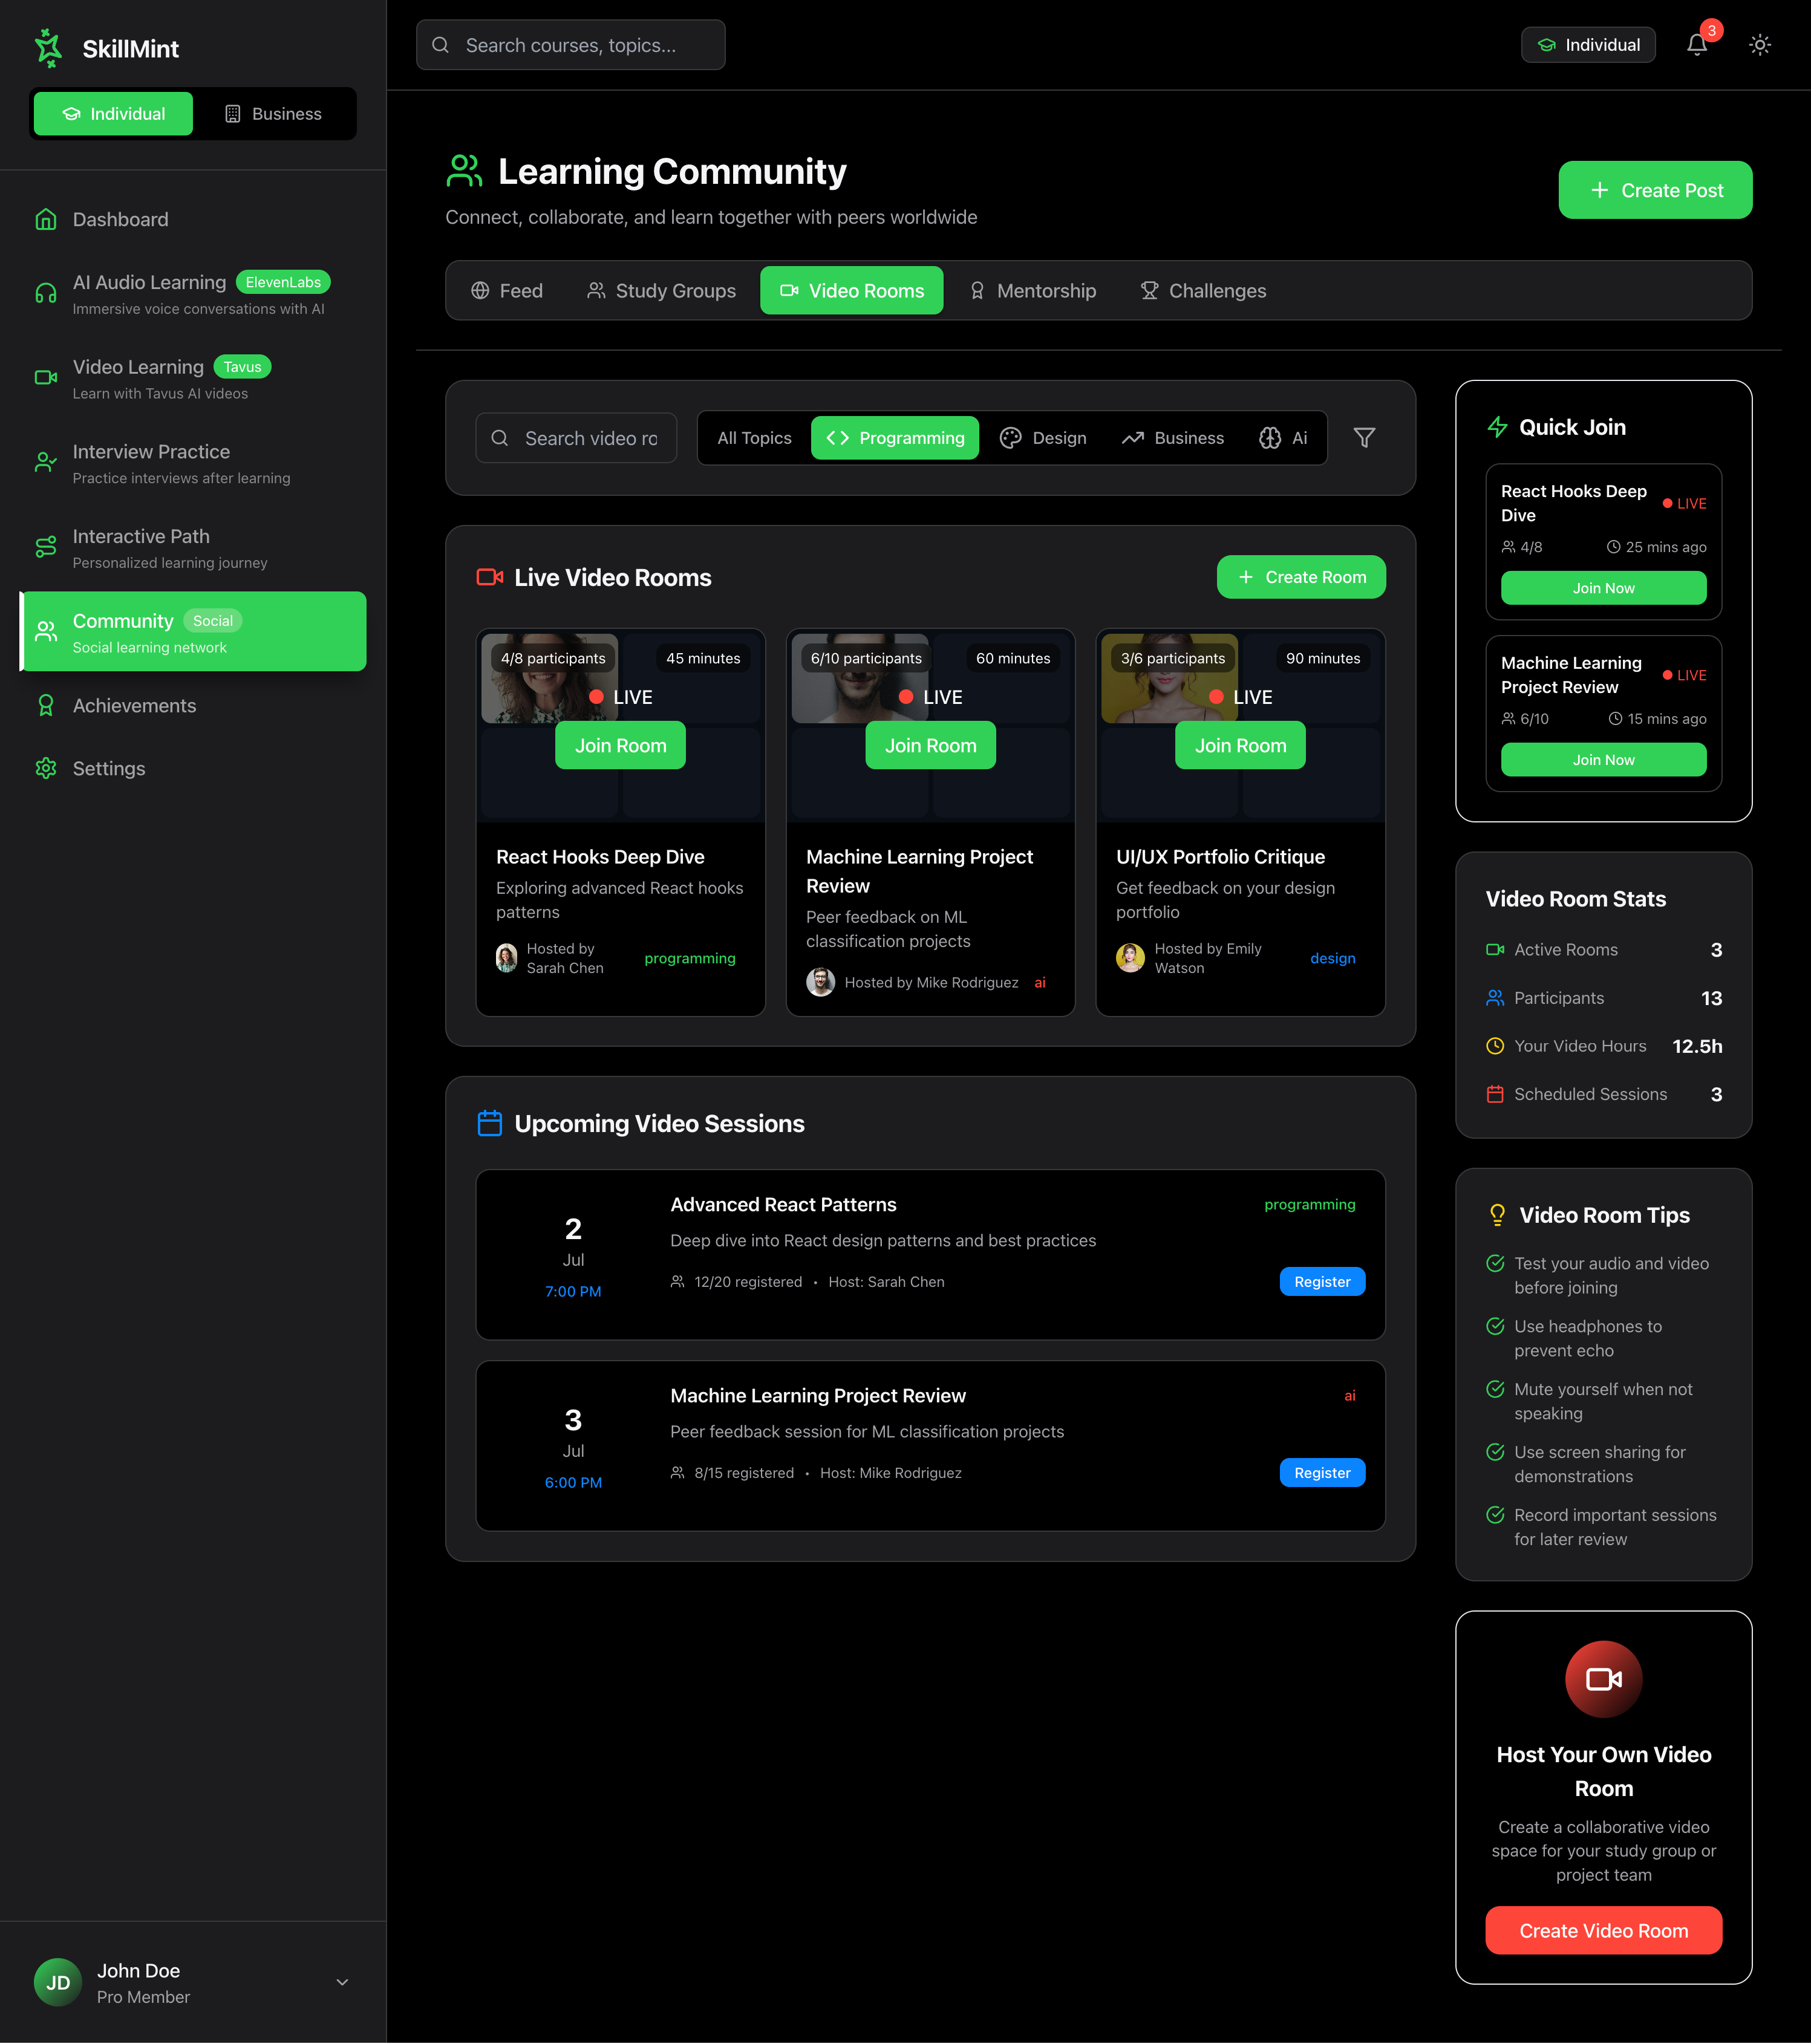Open Settings gear in sidebar
The image size is (1811, 2044).
pos(108,769)
